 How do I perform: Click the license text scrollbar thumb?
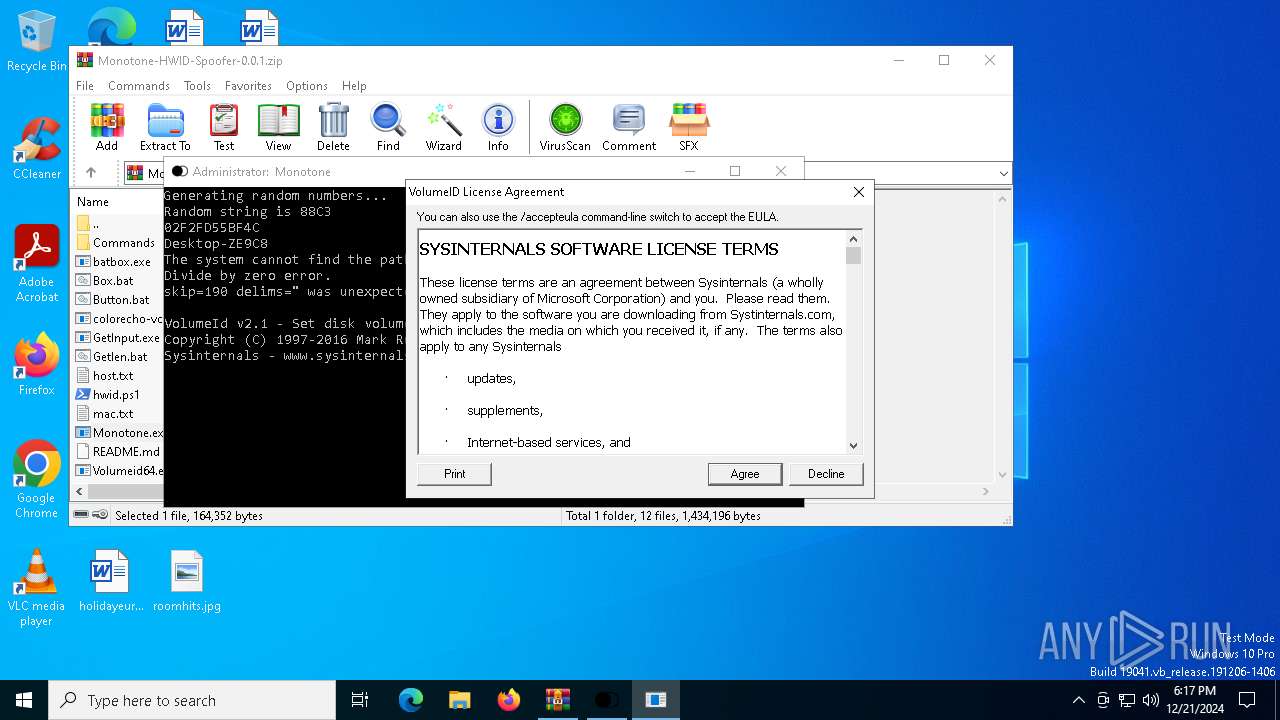point(853,256)
